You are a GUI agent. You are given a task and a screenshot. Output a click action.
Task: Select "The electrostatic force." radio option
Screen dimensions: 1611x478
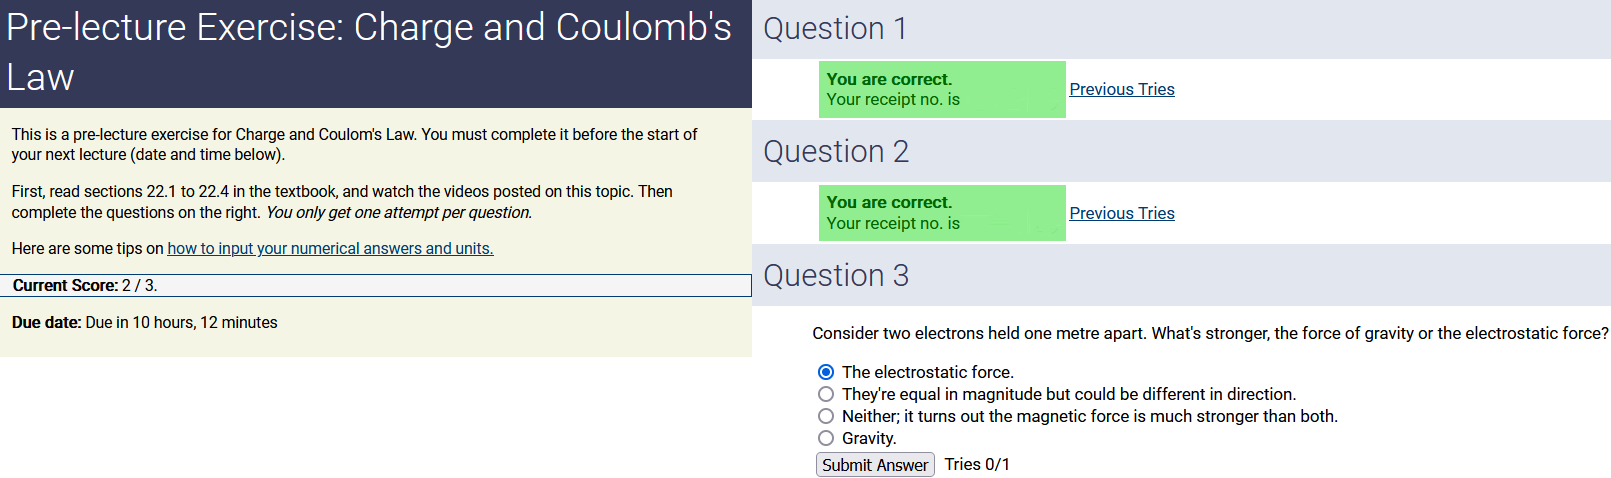pos(826,372)
